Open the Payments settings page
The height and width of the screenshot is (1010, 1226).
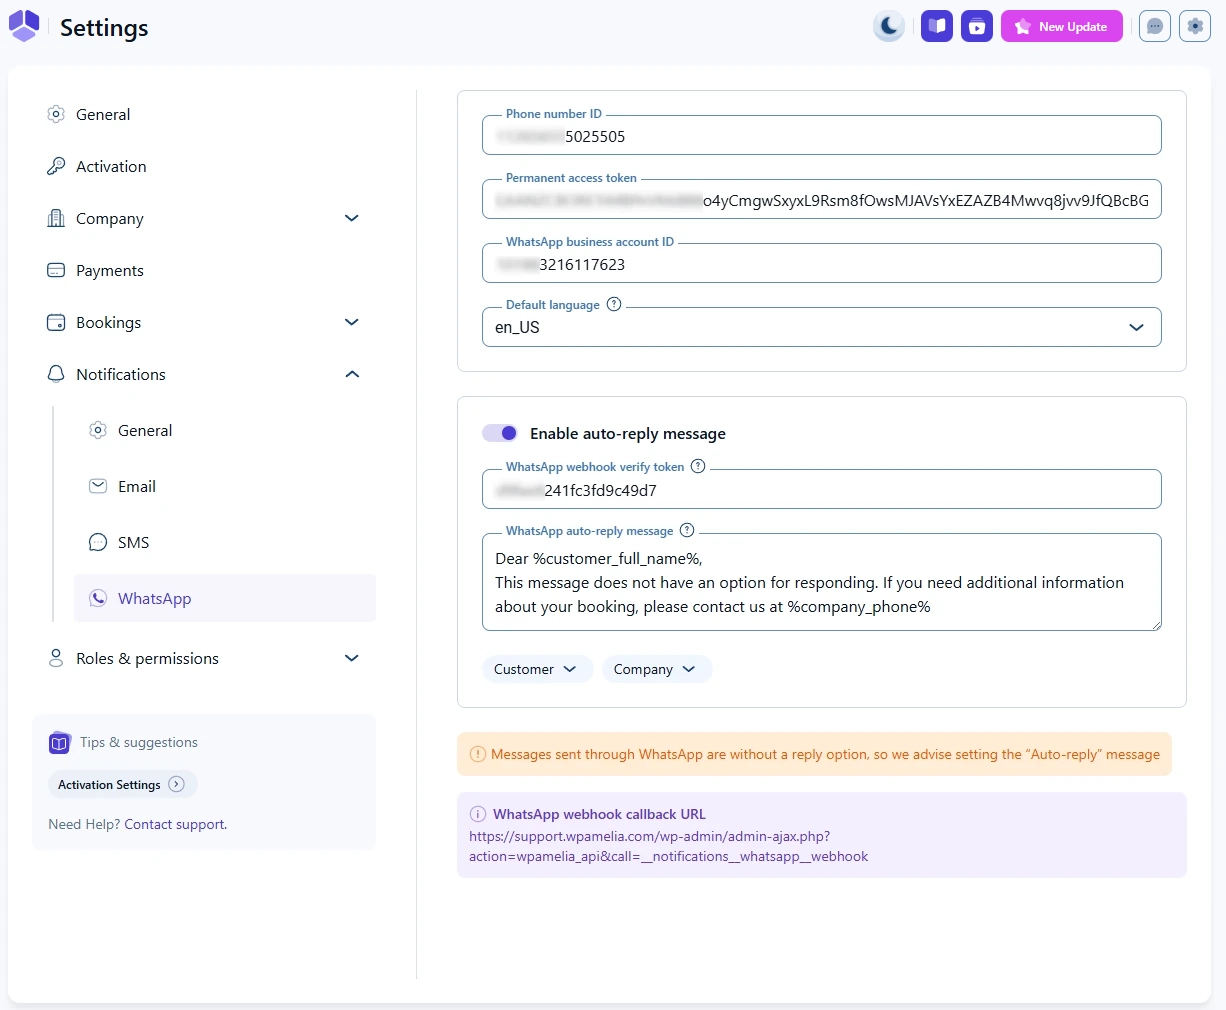click(109, 270)
